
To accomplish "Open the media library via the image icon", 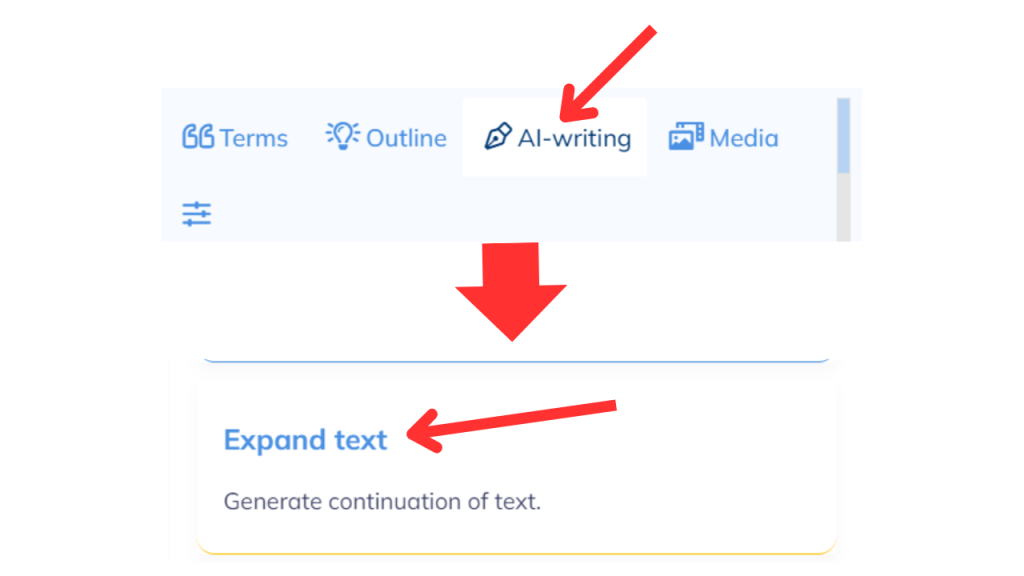I will pos(687,137).
